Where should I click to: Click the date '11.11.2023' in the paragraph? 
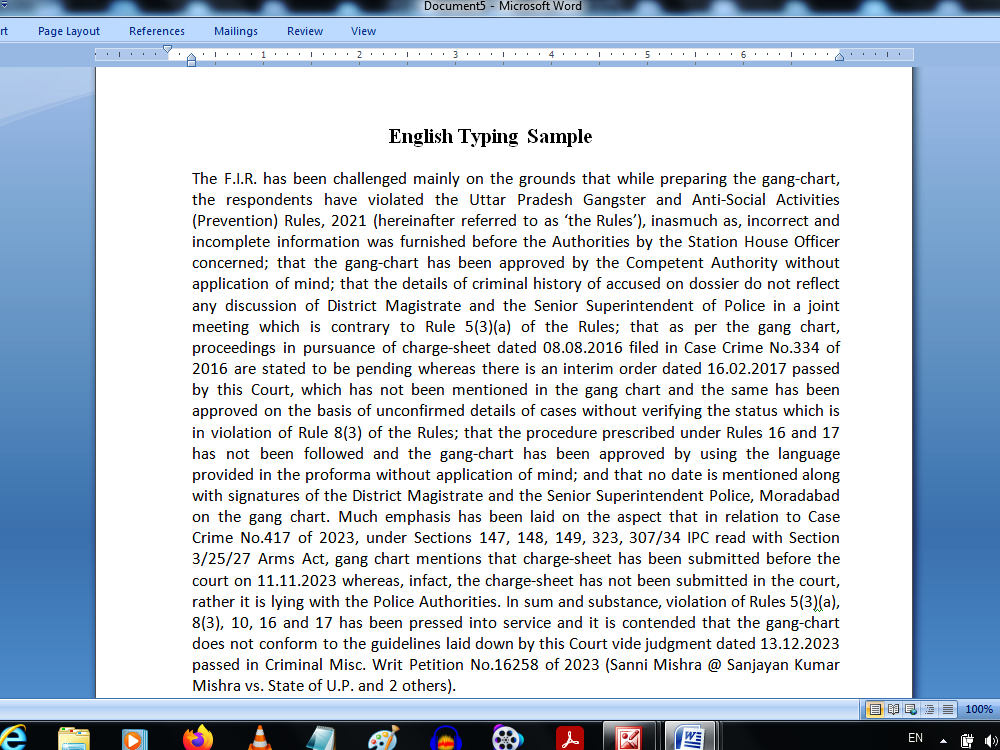point(297,581)
